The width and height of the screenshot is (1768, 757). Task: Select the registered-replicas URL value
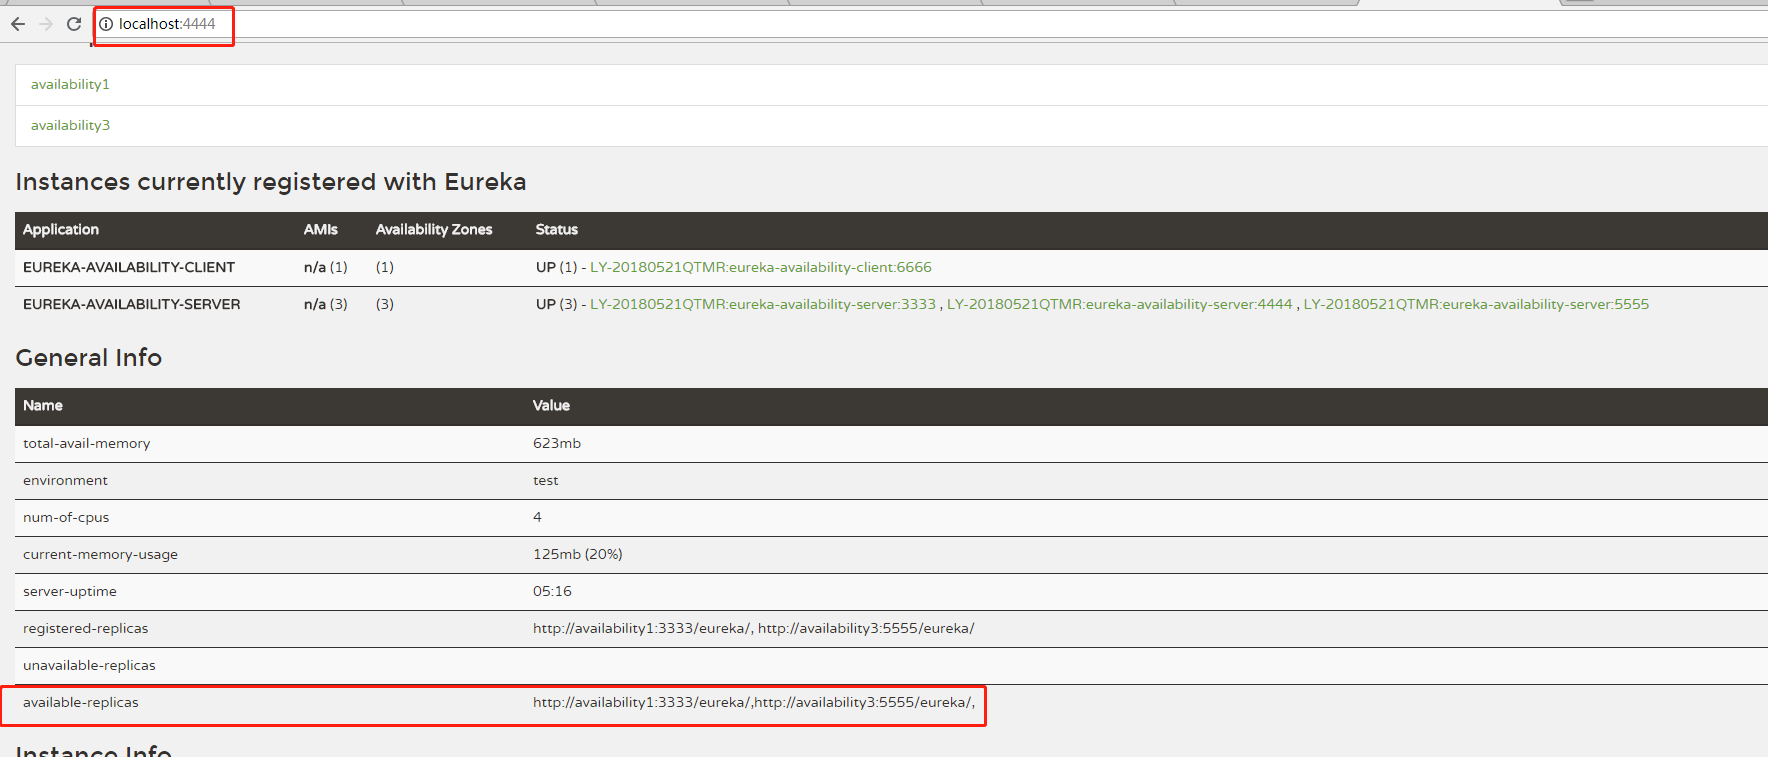754,628
